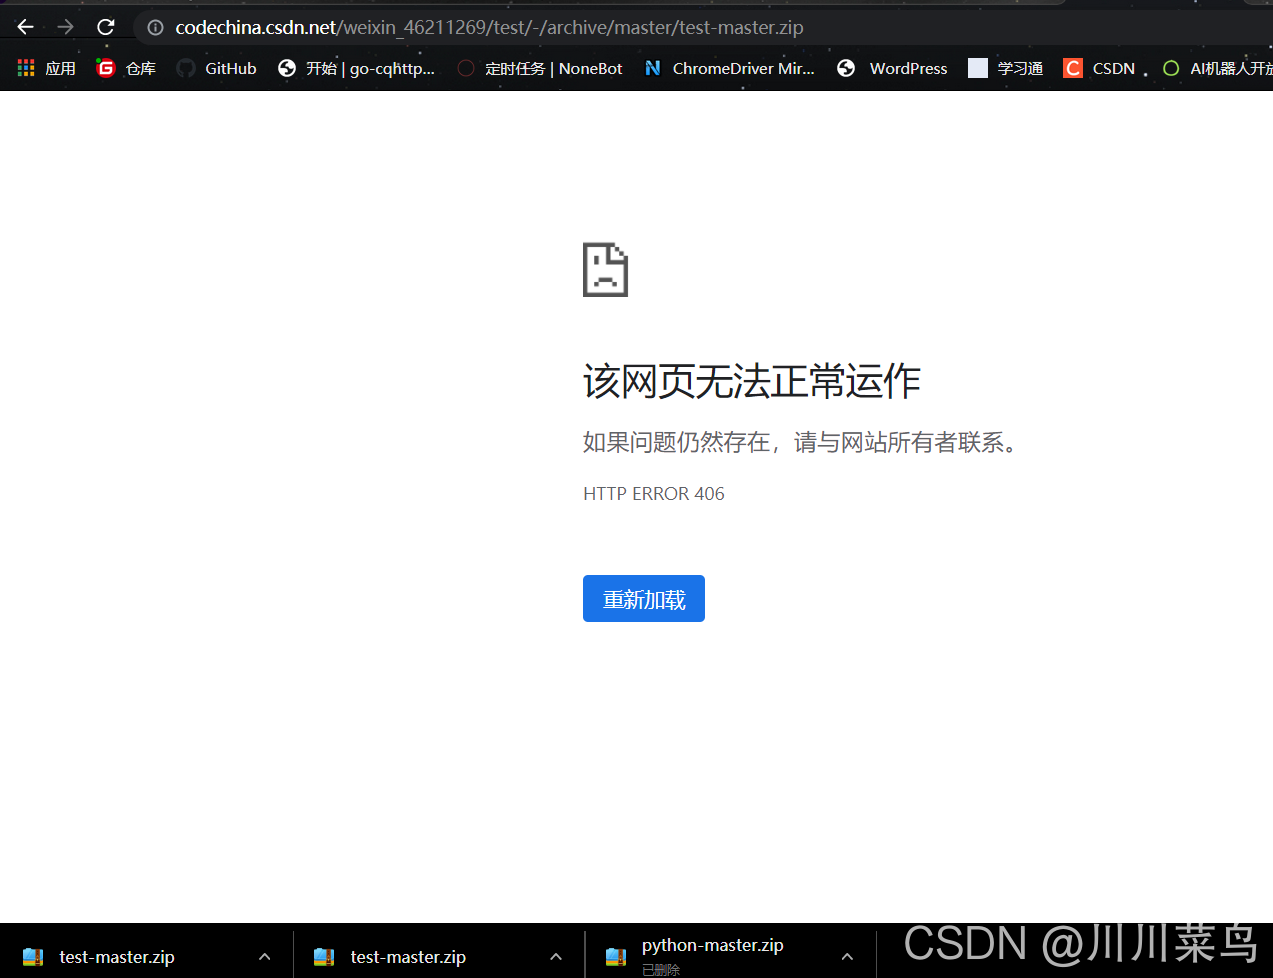Click the page reload icon
Image resolution: width=1273 pixels, height=978 pixels.
coord(105,27)
